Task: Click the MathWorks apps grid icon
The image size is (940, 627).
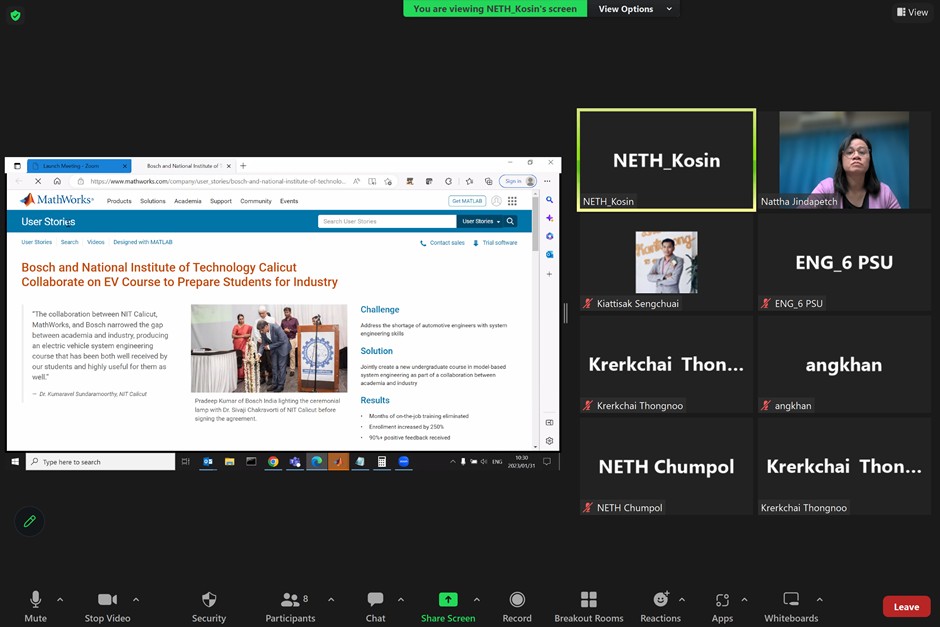Action: [x=512, y=201]
